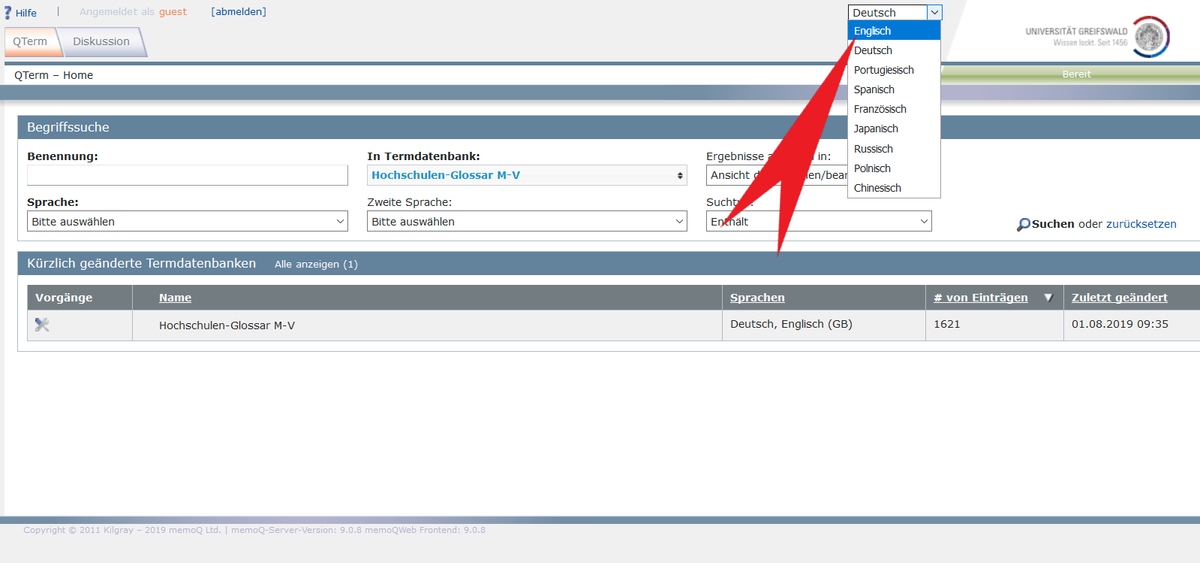Sort the table by Zuletzt geändert

1119,298
